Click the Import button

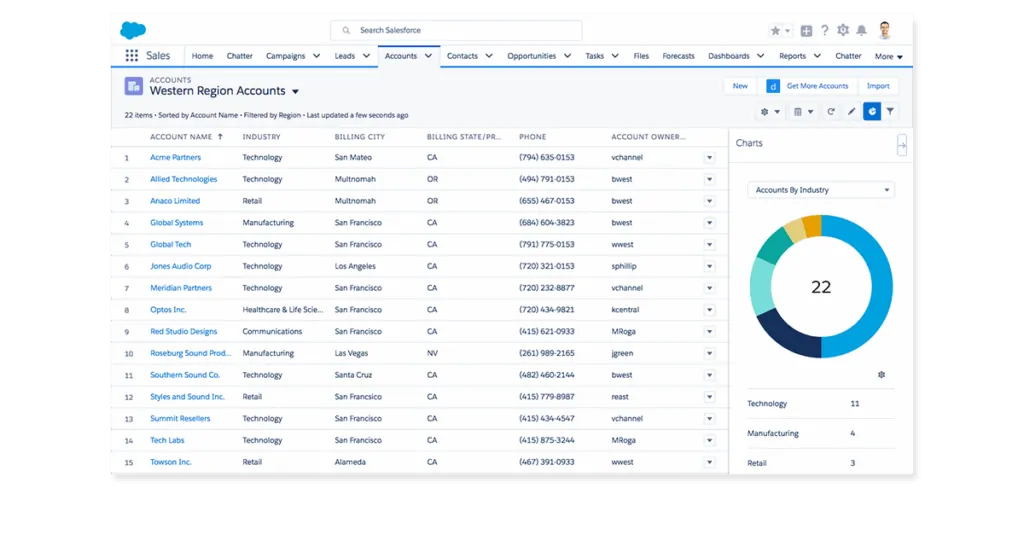click(x=878, y=86)
